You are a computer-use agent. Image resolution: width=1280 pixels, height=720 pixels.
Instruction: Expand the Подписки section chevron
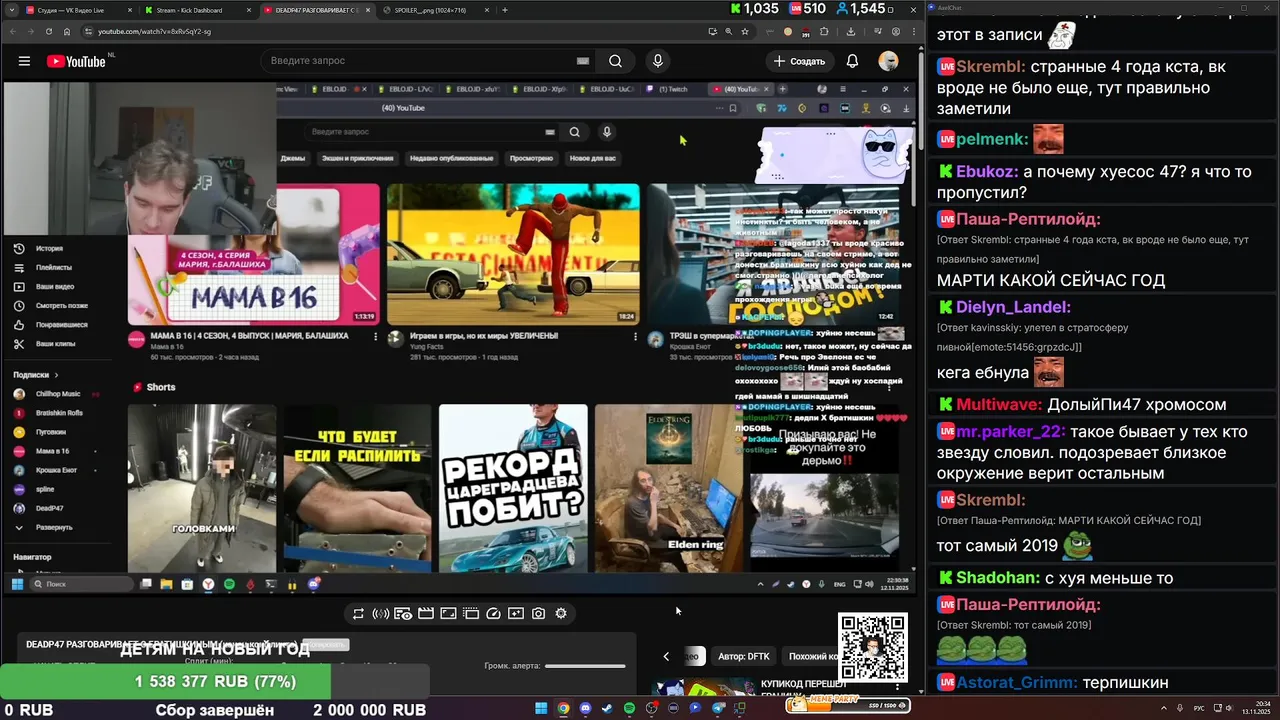click(x=58, y=375)
